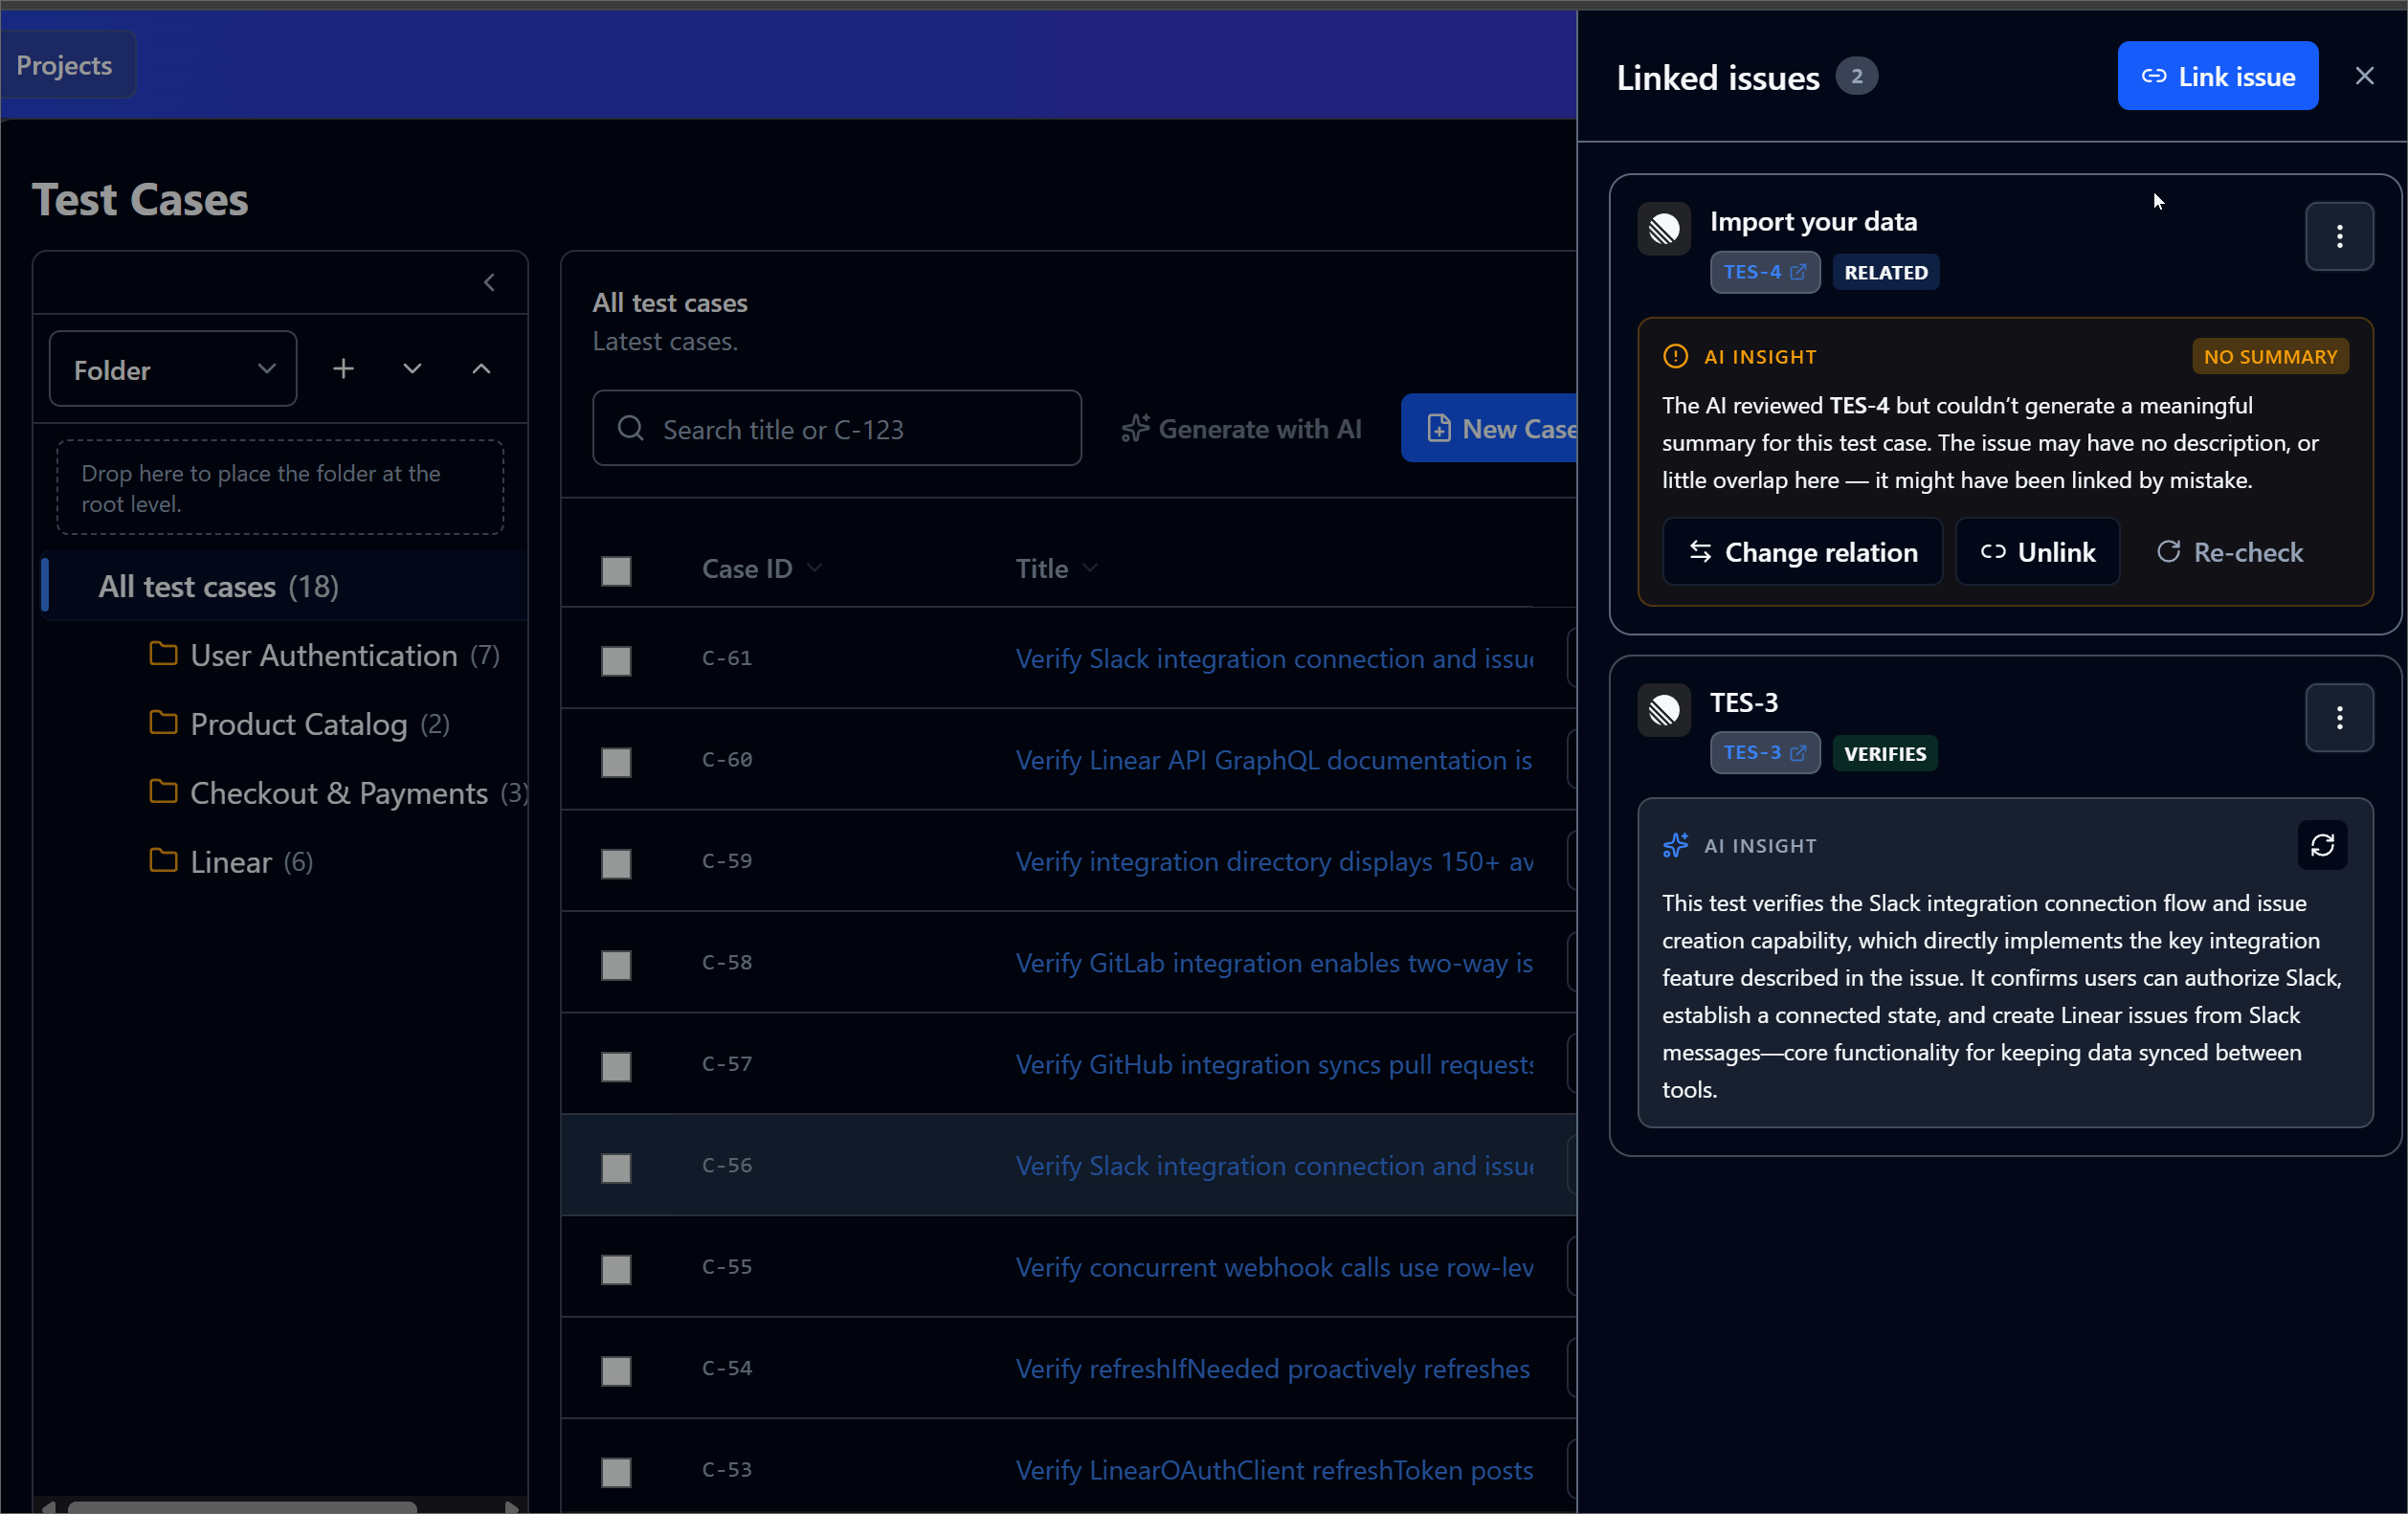Check the C-53 row checkbox

click(616, 1473)
